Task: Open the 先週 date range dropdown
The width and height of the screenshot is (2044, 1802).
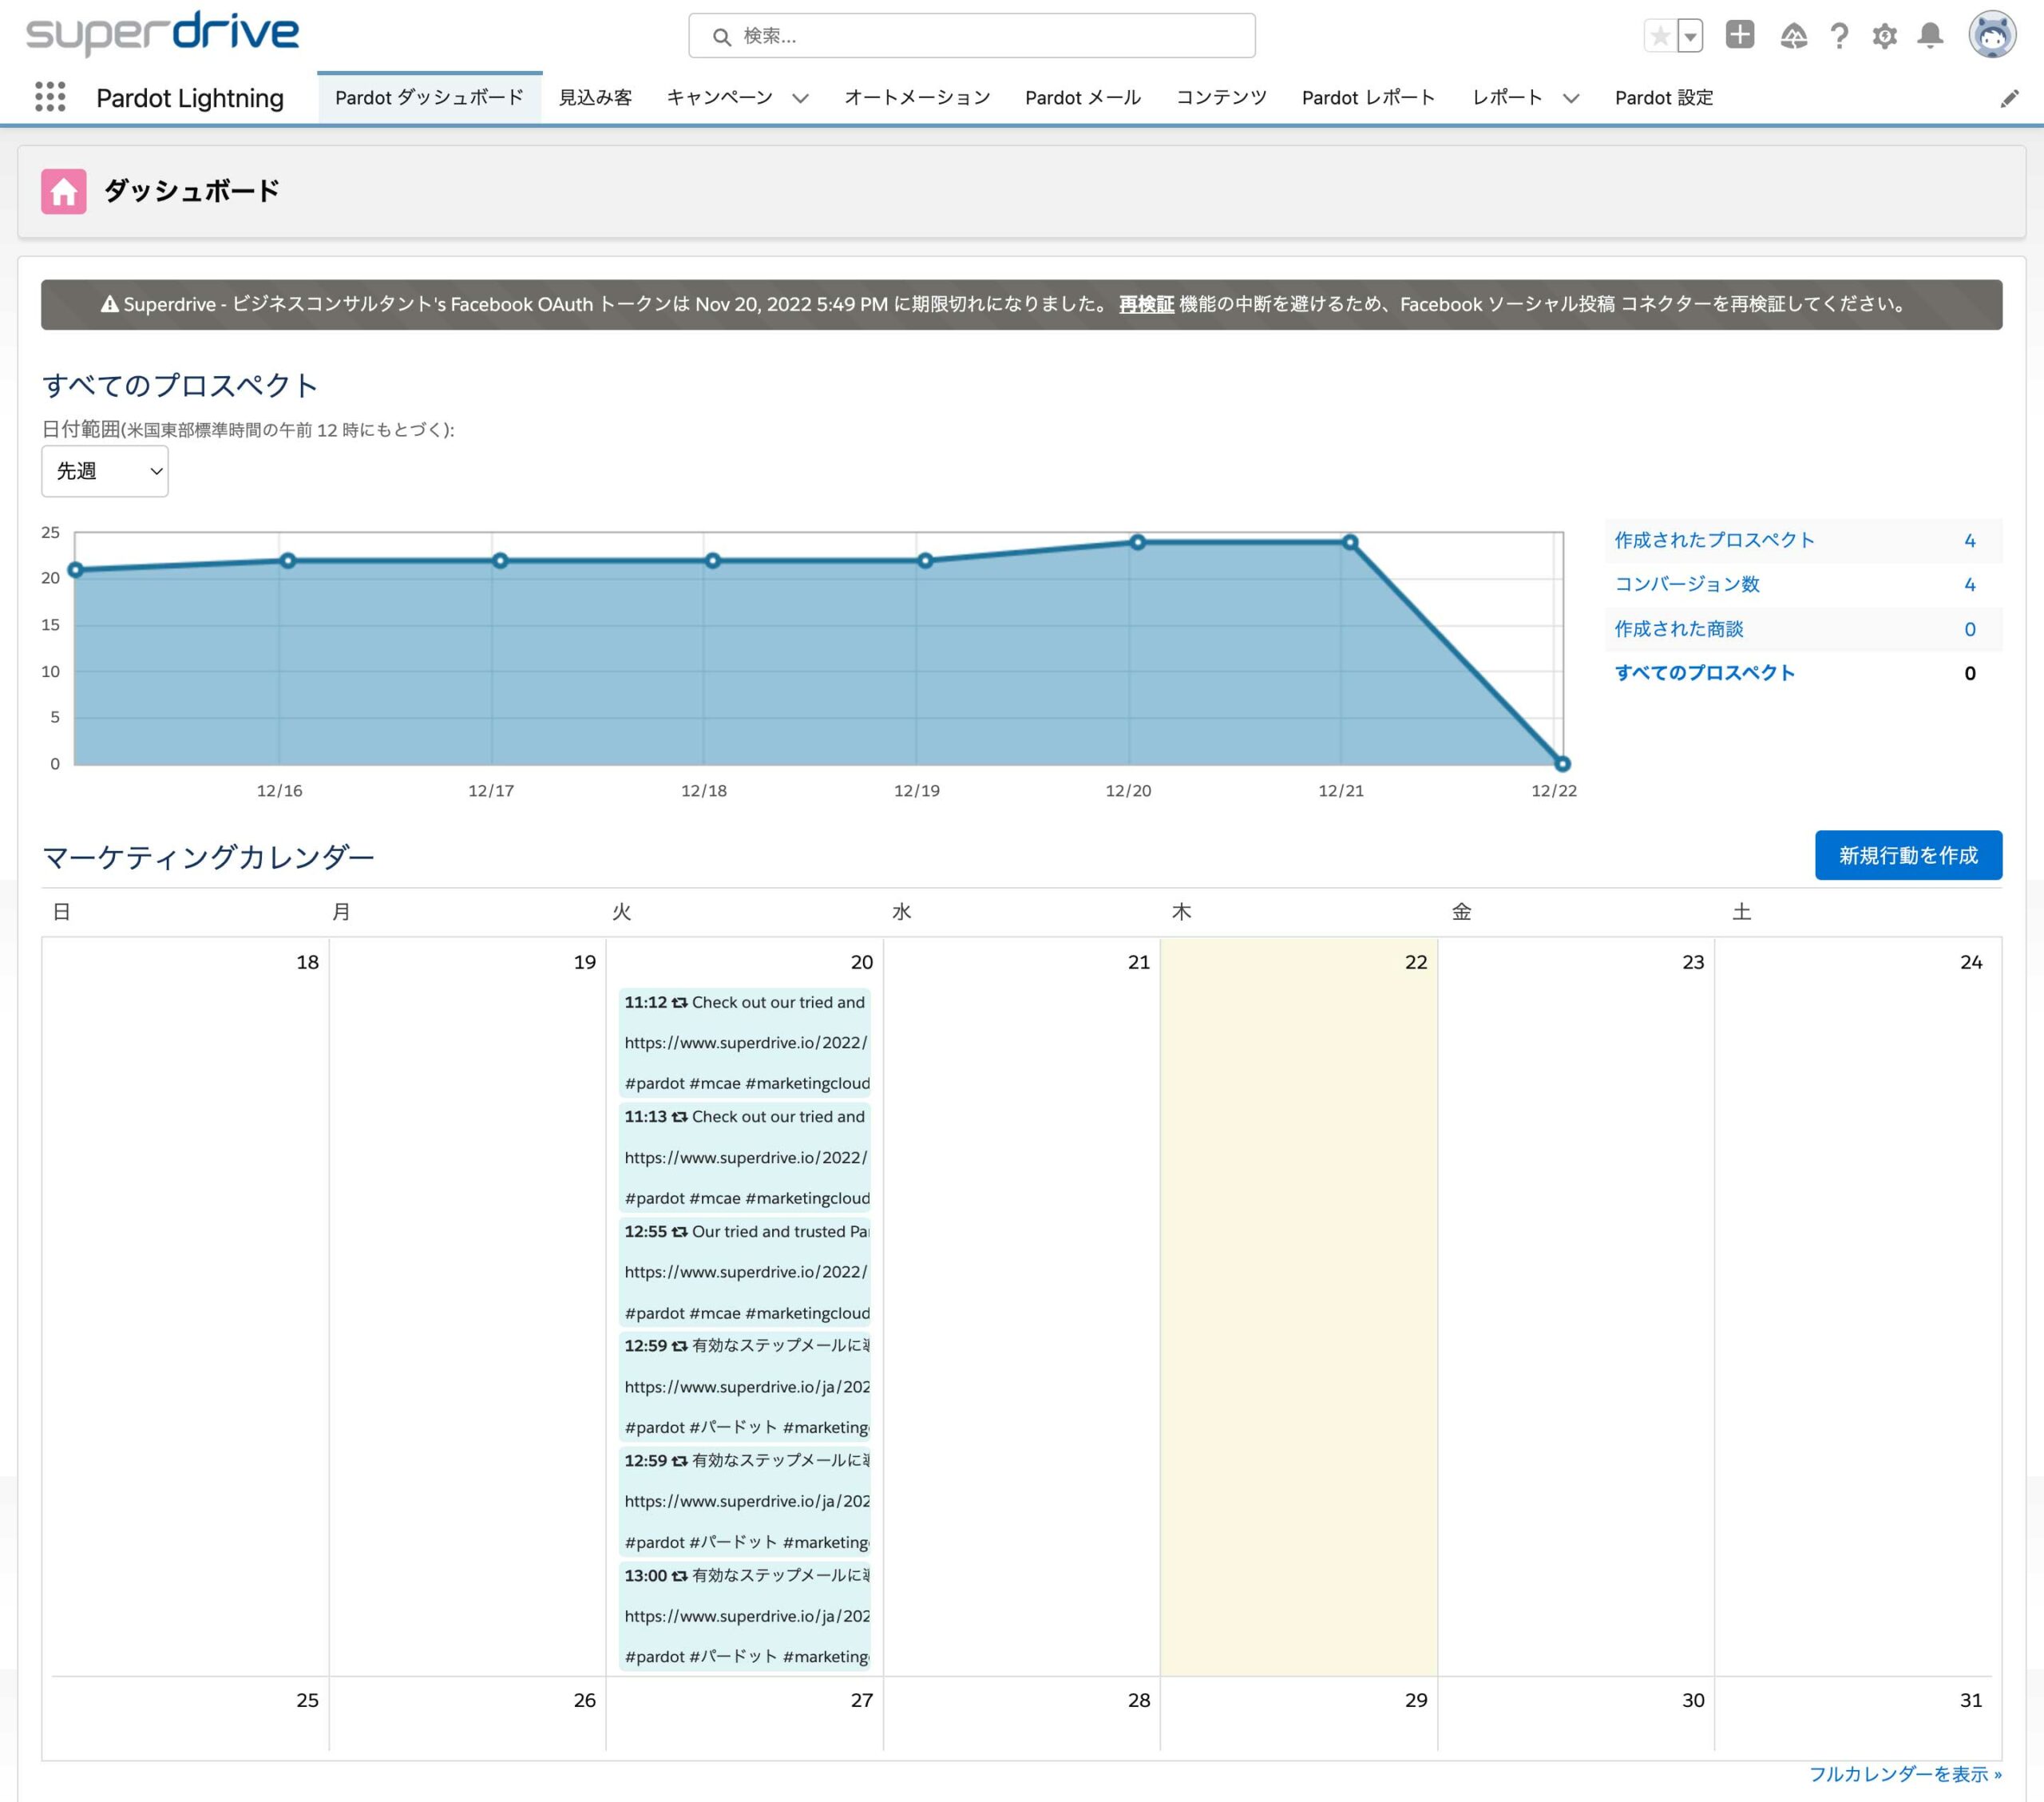Action: coord(105,471)
